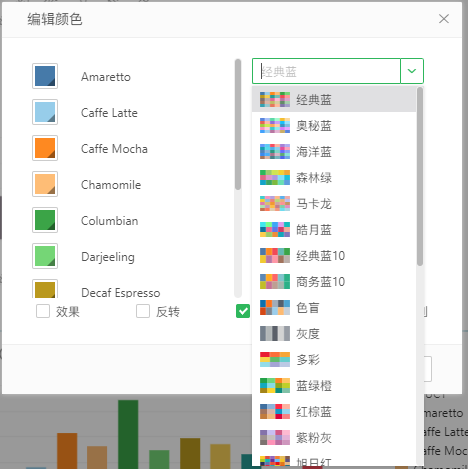The width and height of the screenshot is (468, 469).
Task: Choose the 马卡龙 palette option
Action: (334, 204)
